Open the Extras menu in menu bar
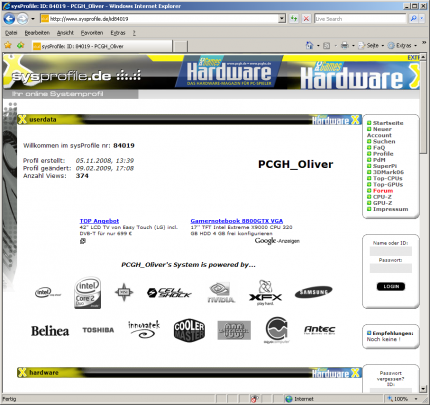The width and height of the screenshot is (430, 405). [118, 33]
